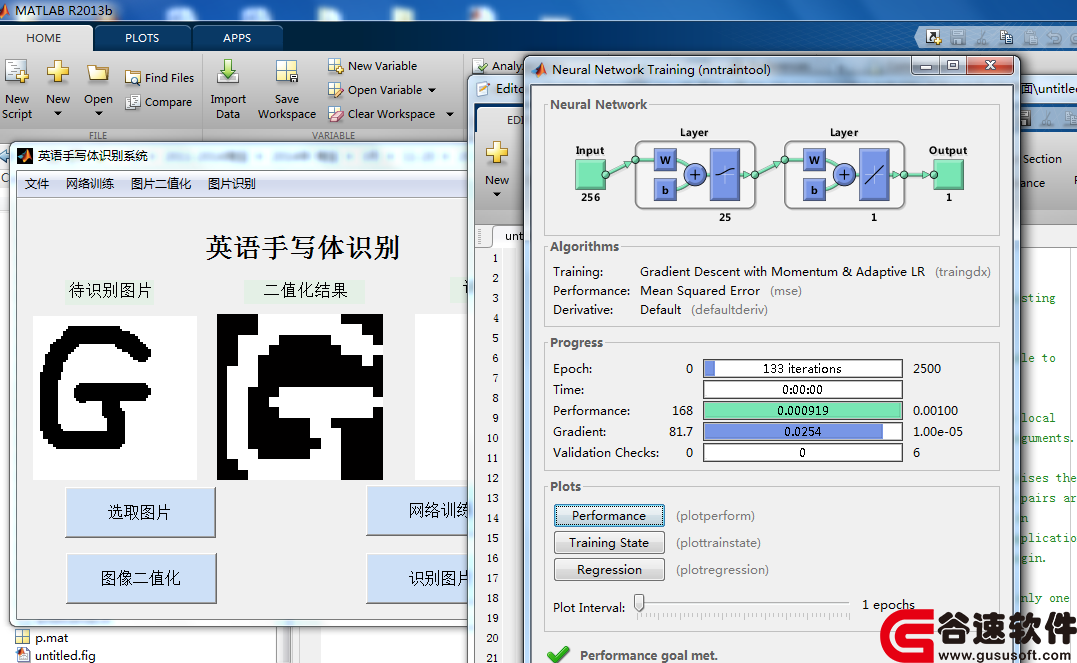Switch to the HOME ribbon tab
Viewport: 1077px width, 663px height.
tap(44, 38)
